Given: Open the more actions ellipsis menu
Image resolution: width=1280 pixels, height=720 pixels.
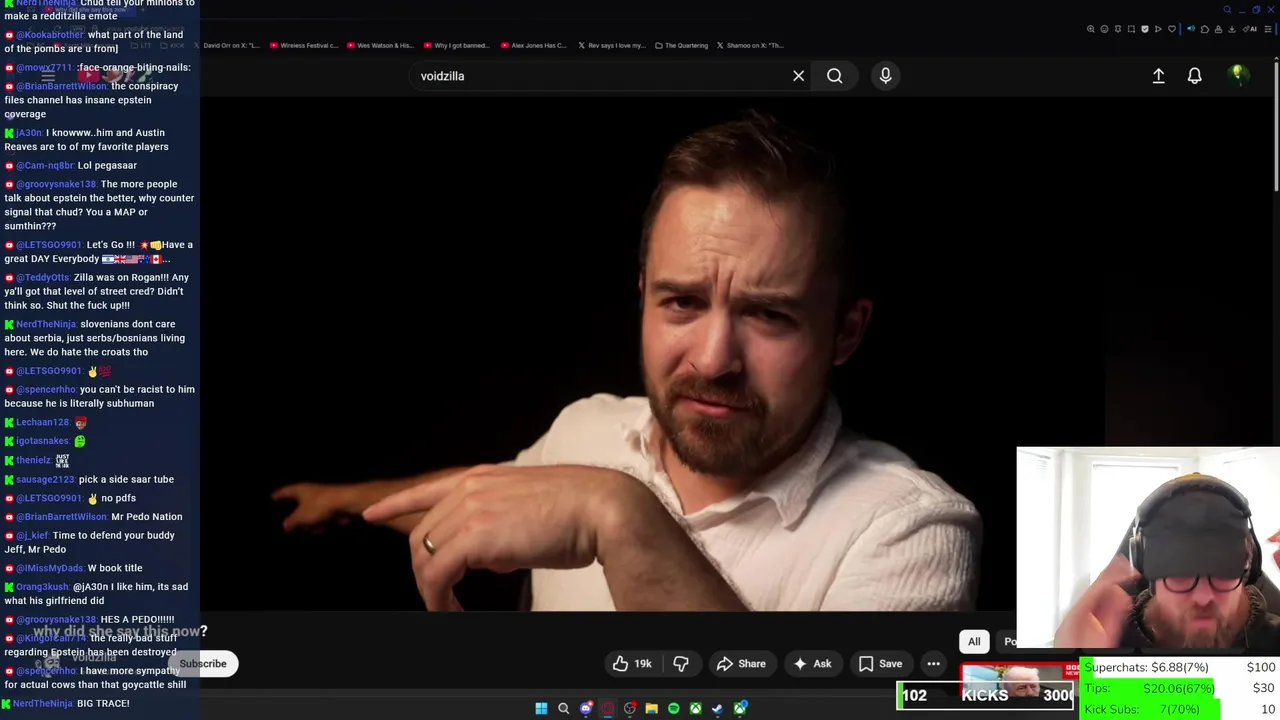Looking at the screenshot, I should tap(933, 664).
